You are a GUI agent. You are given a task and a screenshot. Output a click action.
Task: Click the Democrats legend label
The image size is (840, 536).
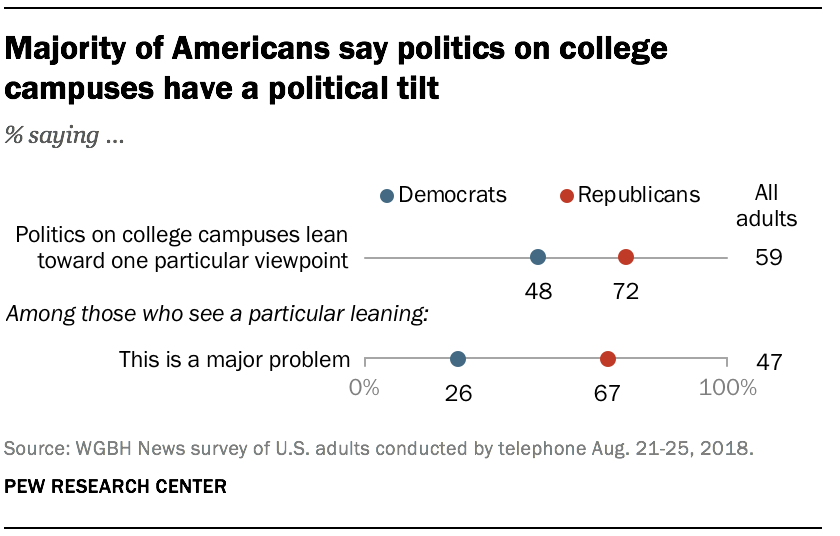(452, 195)
